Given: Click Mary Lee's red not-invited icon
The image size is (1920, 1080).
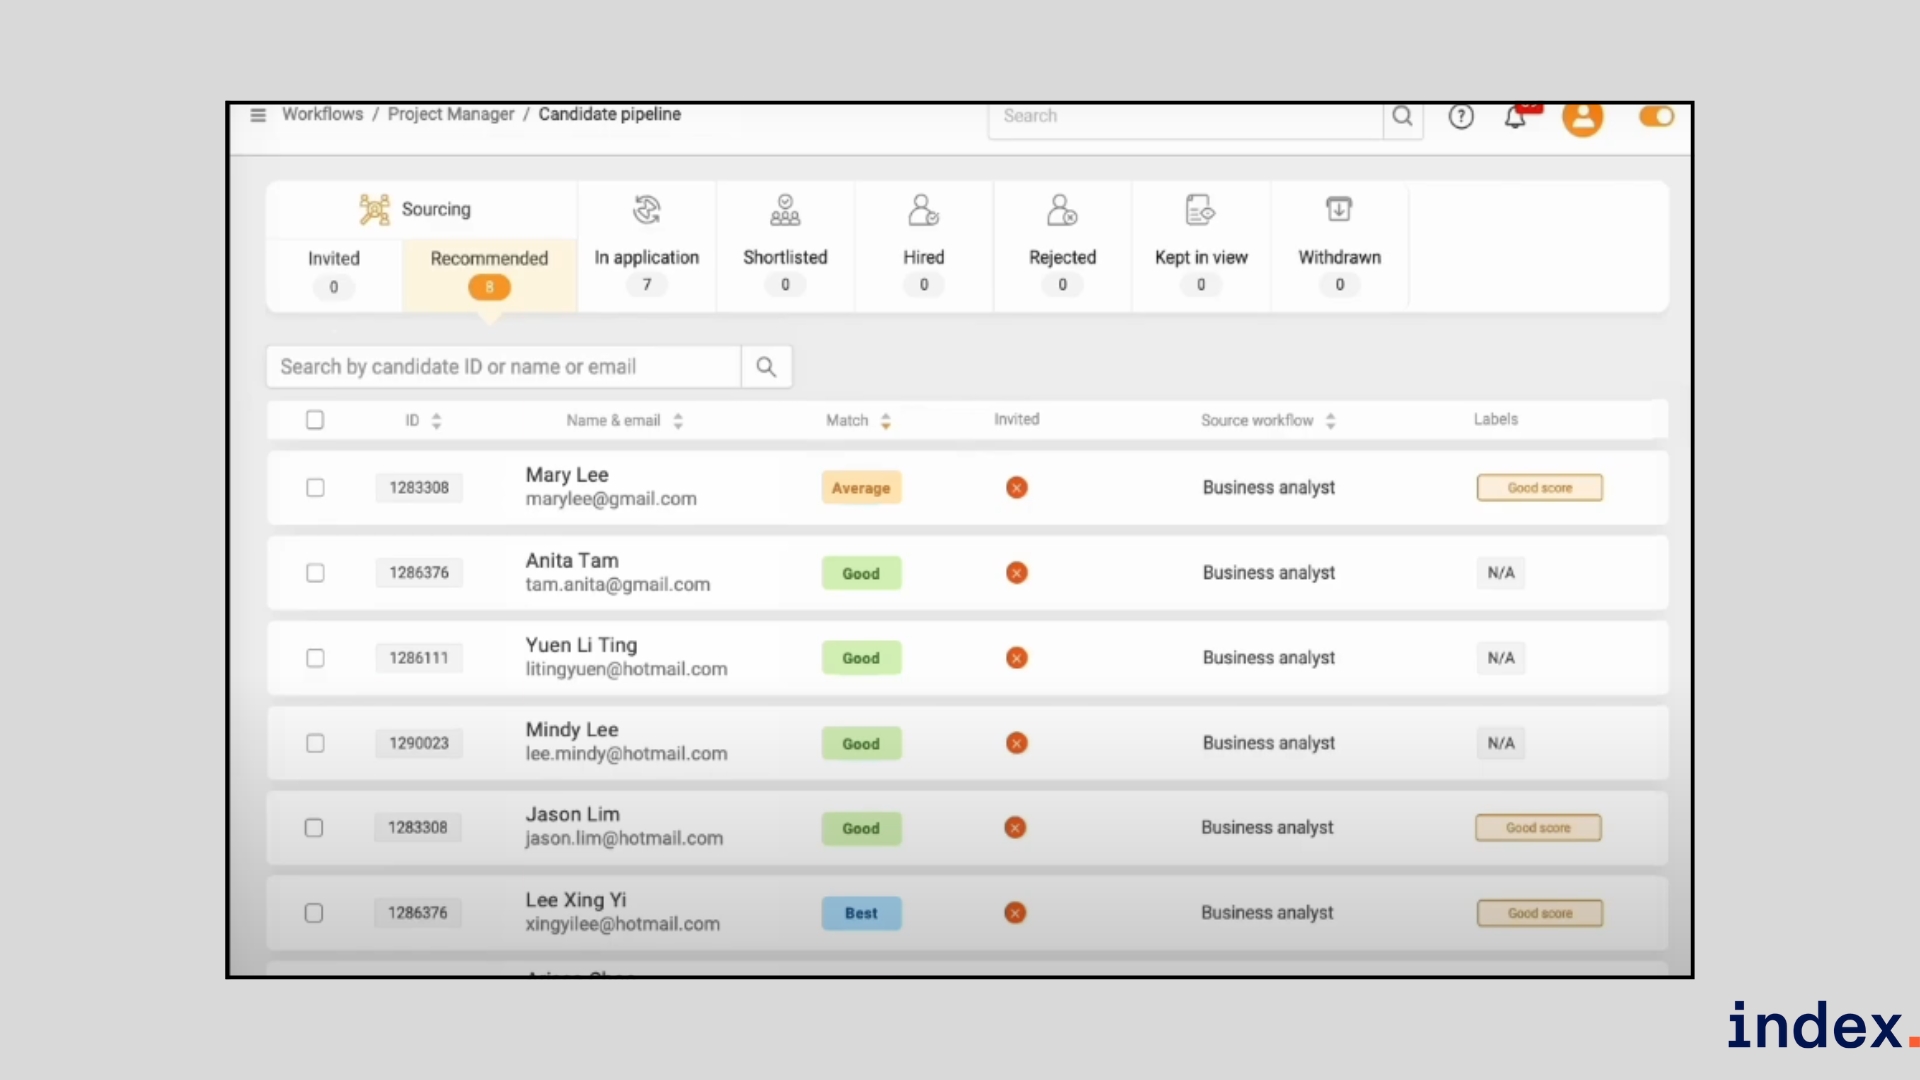Looking at the screenshot, I should 1017,488.
